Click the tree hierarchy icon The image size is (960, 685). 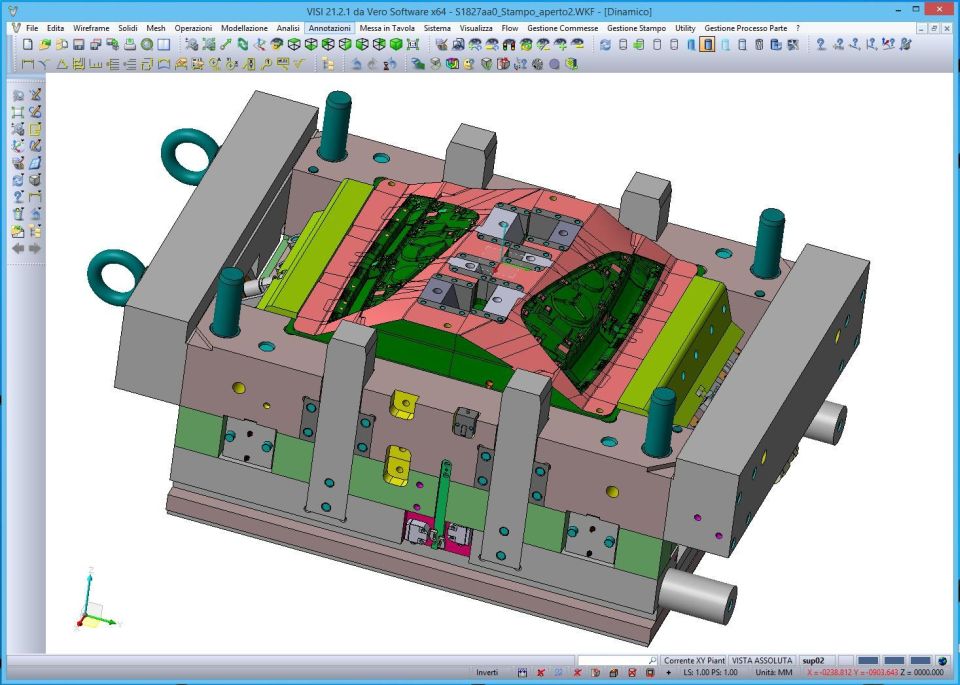(328, 64)
